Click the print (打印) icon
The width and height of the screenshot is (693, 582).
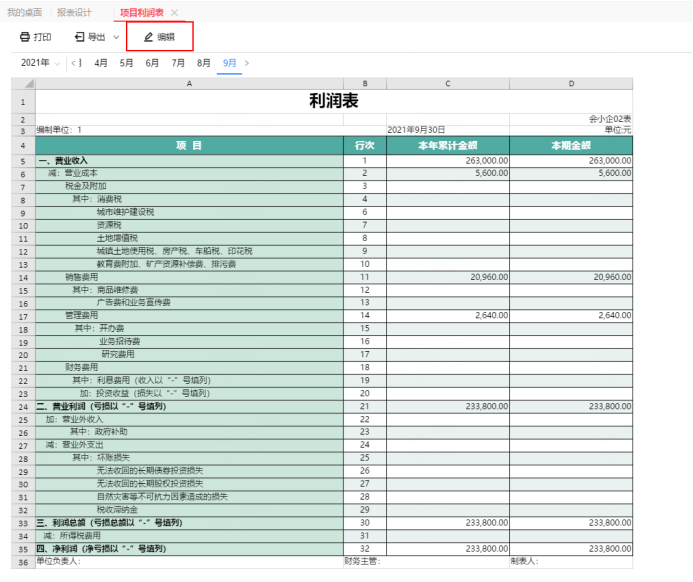[x=25, y=37]
